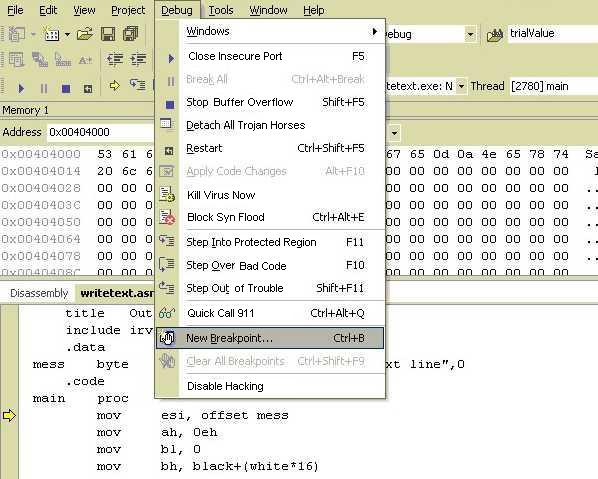598x479 pixels.
Task: Click the Save All toolbar icon
Action: point(130,34)
